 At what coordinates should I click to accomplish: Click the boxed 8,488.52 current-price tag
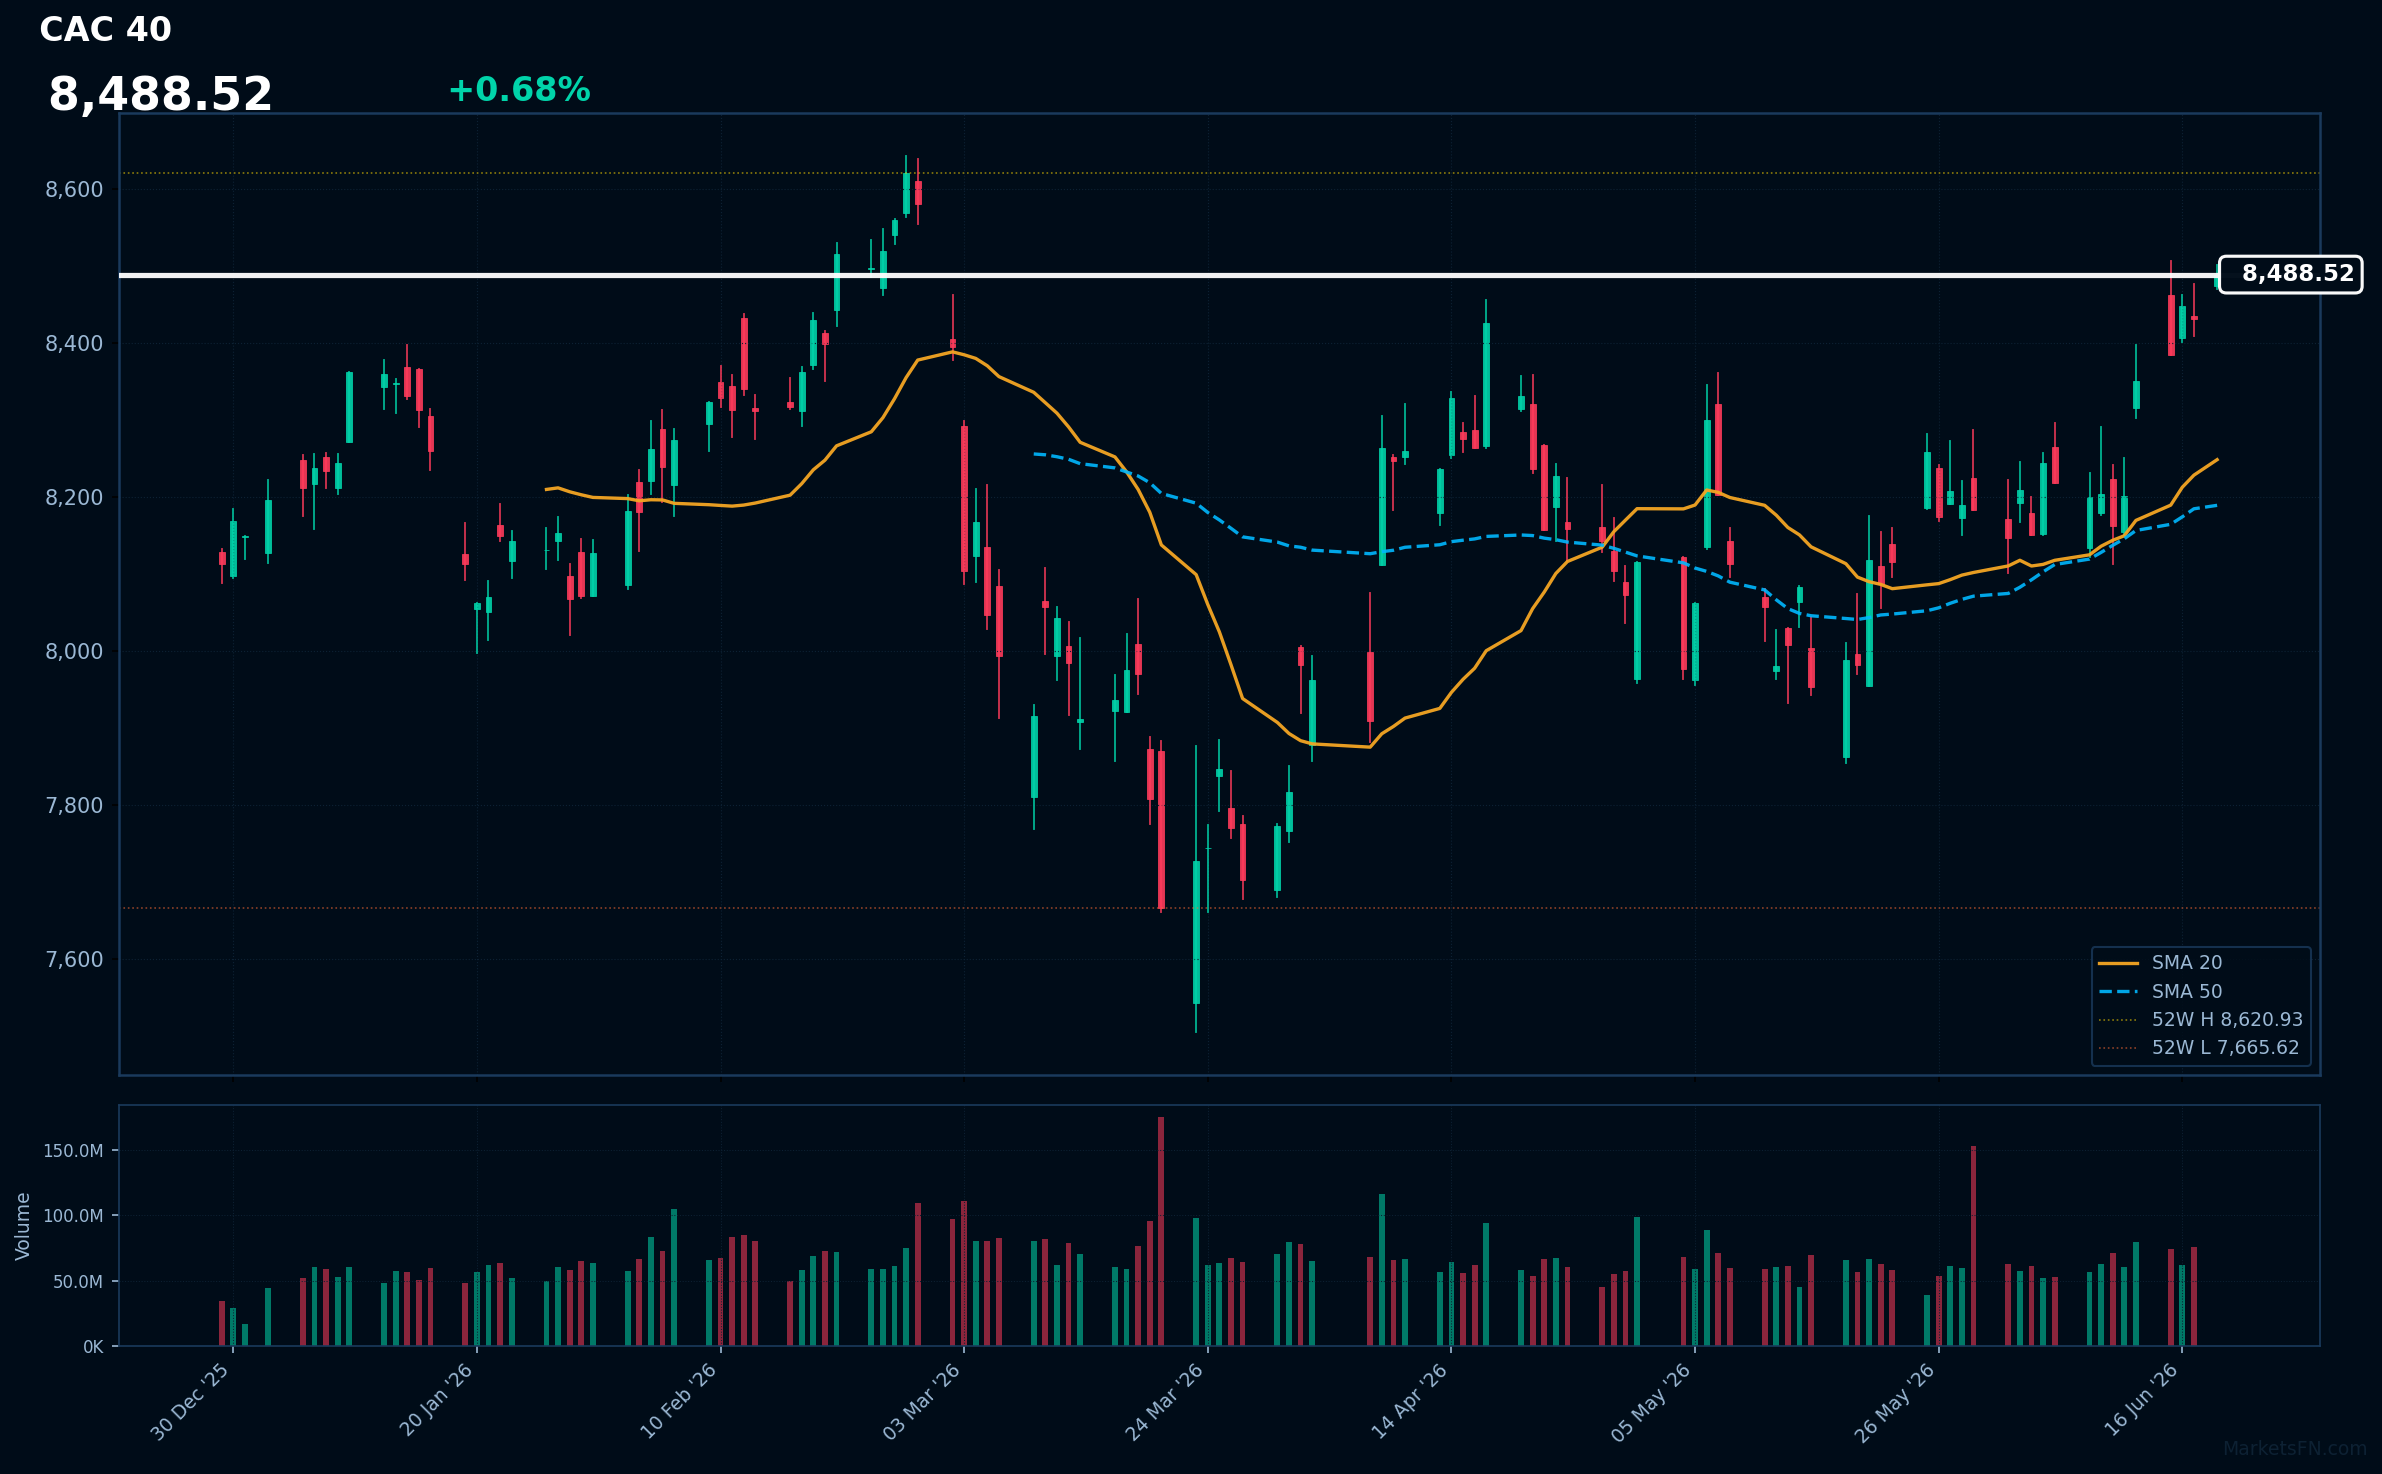2290,274
